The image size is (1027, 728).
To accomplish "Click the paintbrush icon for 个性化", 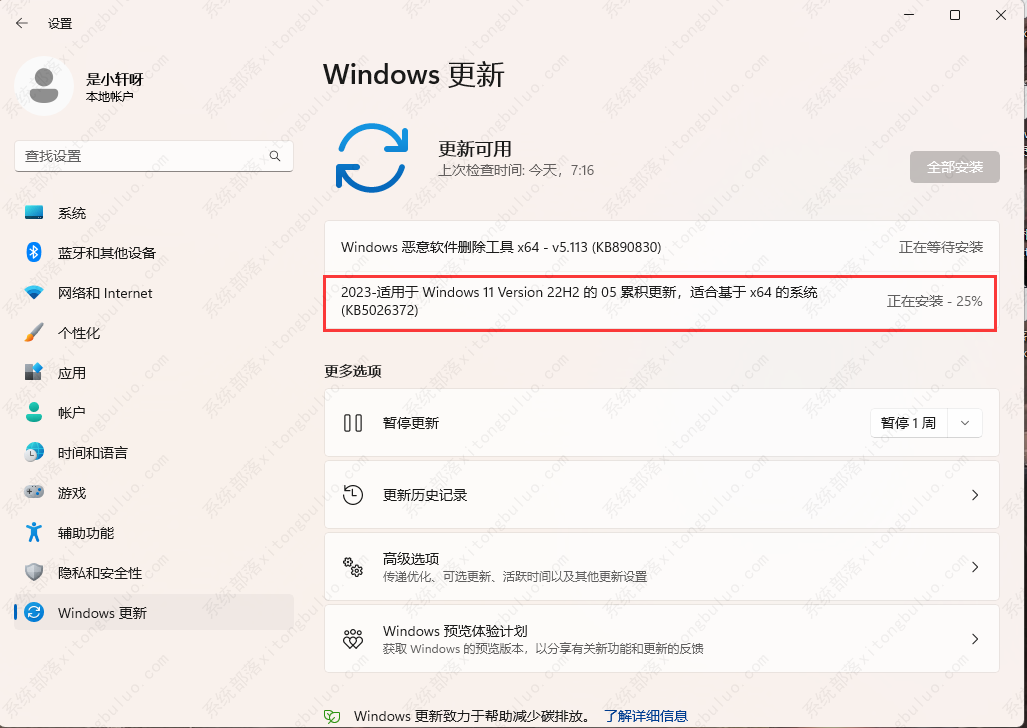I will pos(34,332).
